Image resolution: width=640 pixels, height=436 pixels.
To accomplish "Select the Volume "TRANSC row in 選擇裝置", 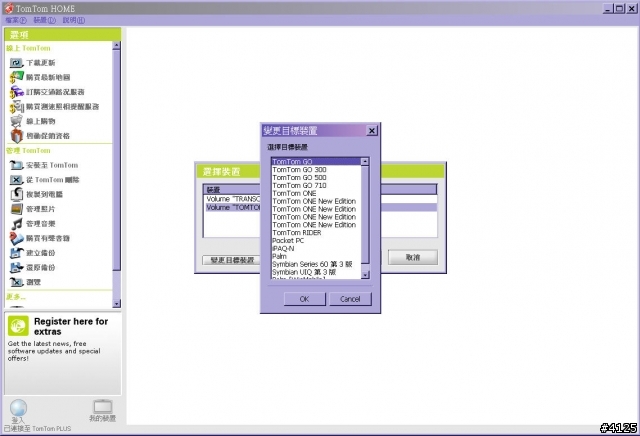I will (232, 199).
